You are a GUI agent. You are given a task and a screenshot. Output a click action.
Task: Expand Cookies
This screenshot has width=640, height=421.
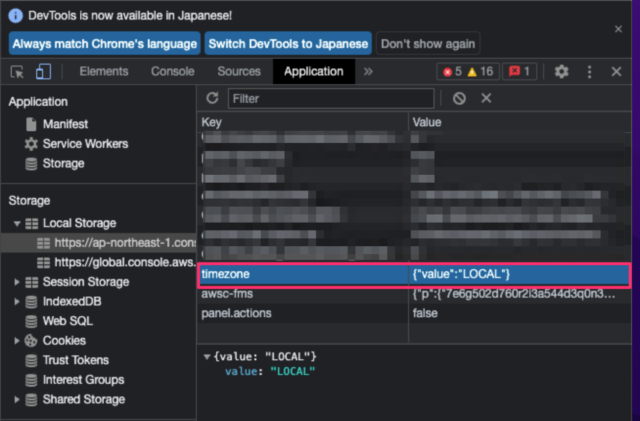[17, 341]
